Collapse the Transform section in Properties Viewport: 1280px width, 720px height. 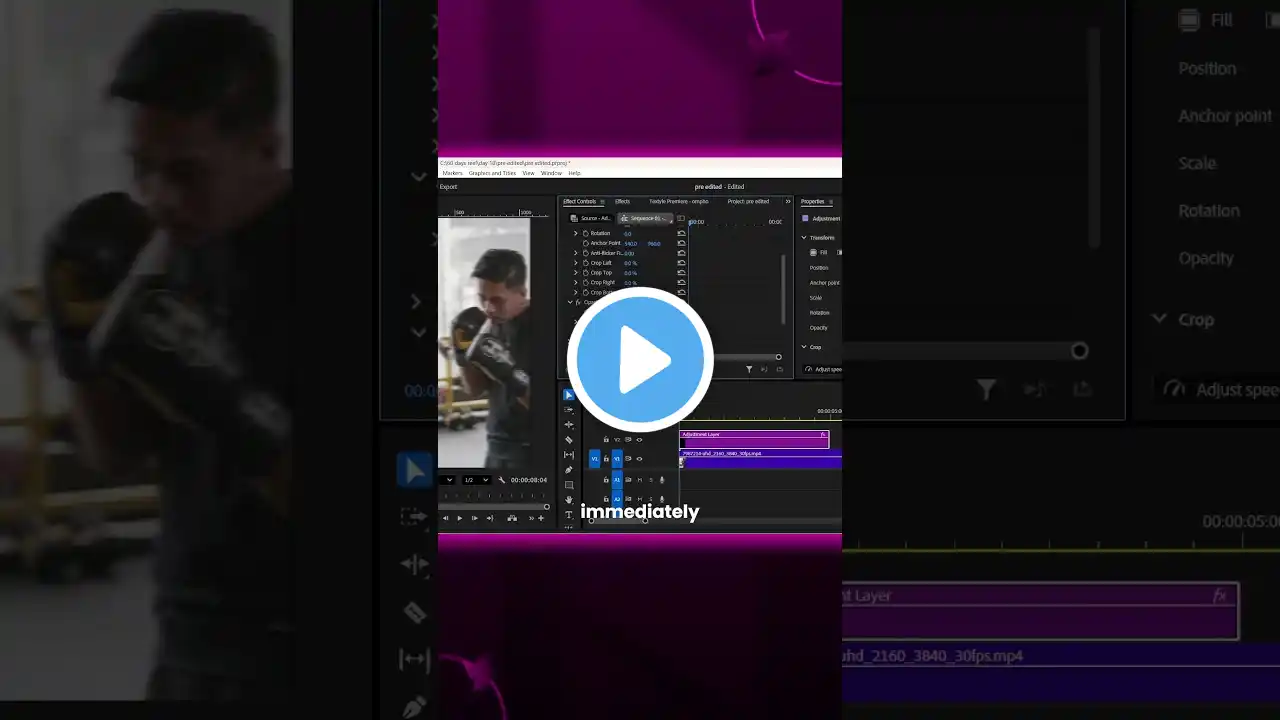tap(803, 238)
